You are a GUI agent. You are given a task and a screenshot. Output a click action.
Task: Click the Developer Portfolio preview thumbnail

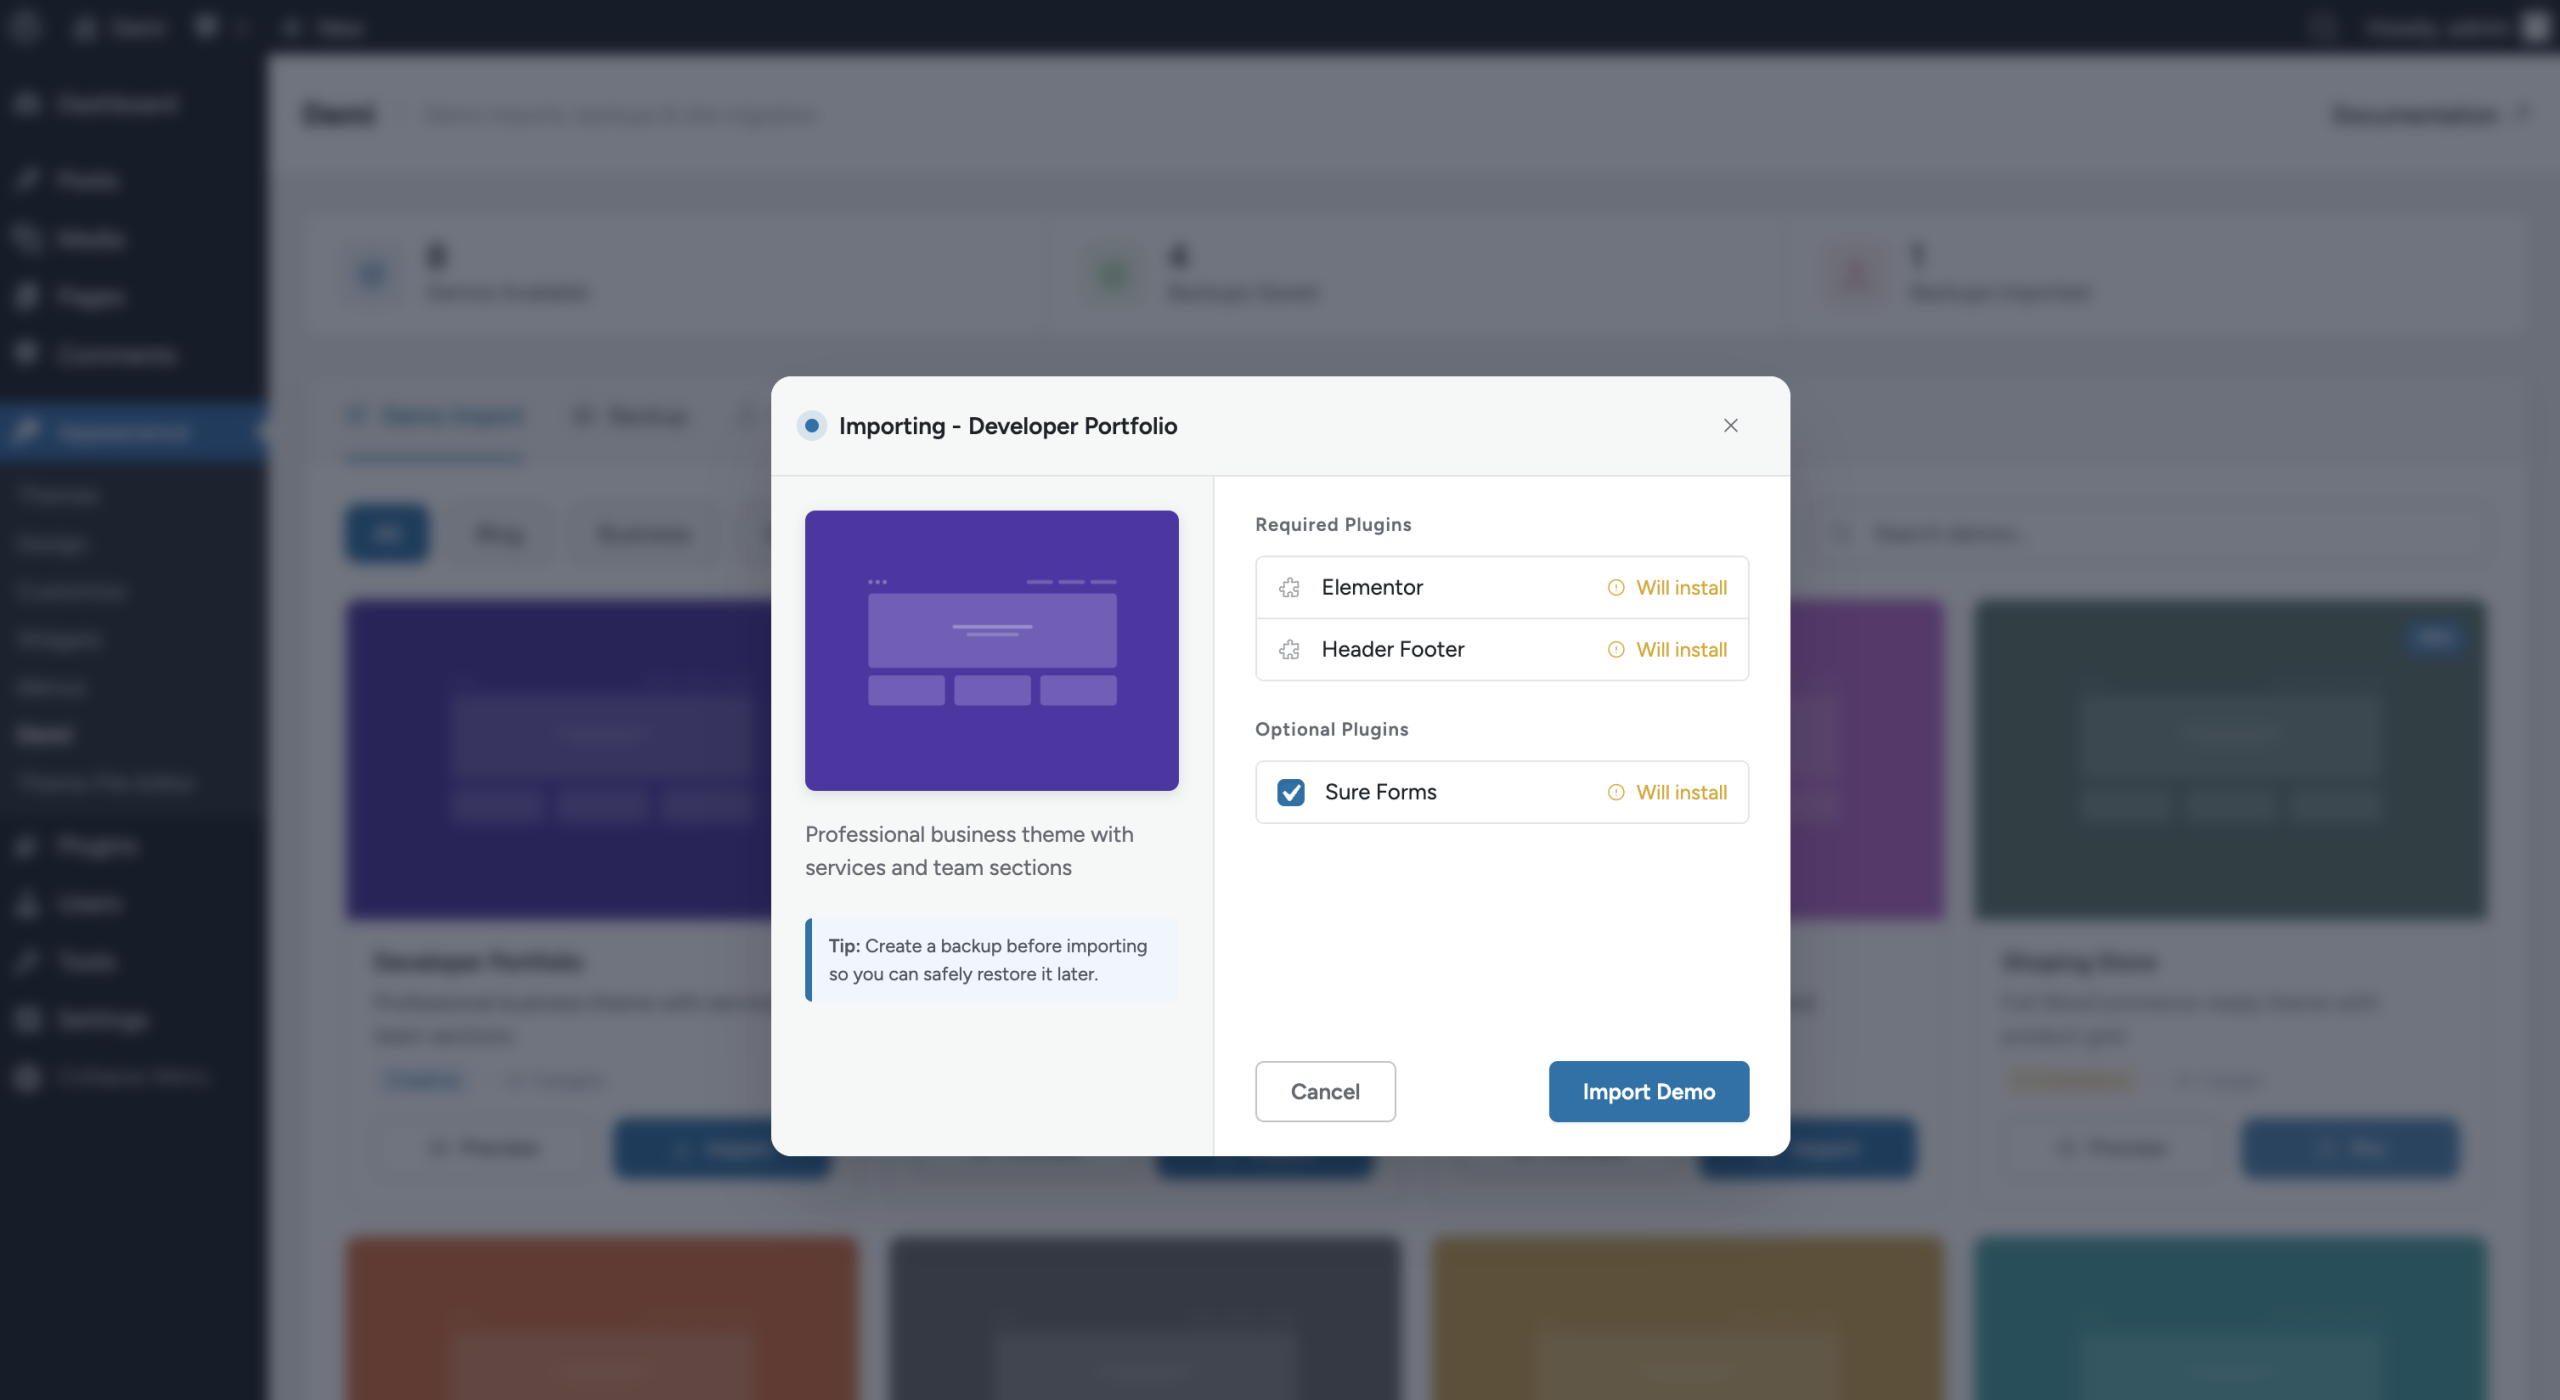991,650
